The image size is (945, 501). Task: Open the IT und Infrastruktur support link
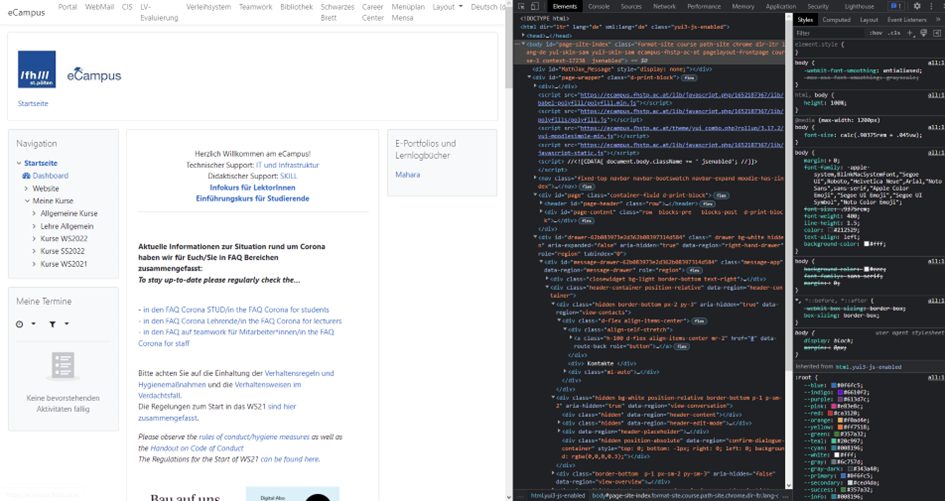click(x=287, y=165)
